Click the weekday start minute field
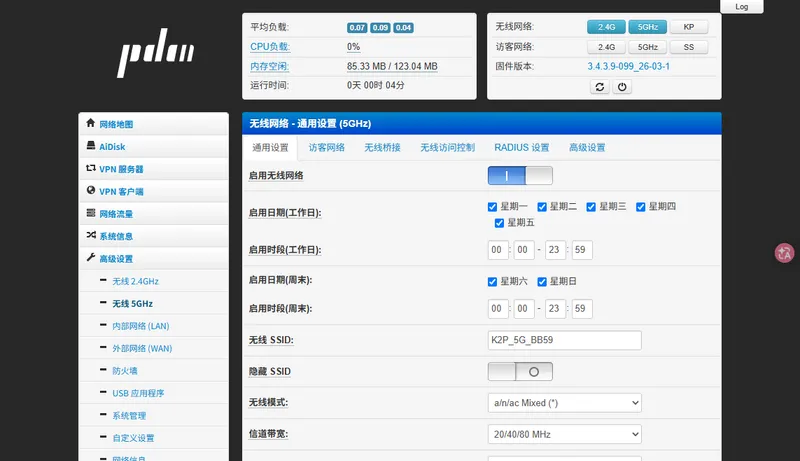The image size is (800, 461). coord(524,250)
